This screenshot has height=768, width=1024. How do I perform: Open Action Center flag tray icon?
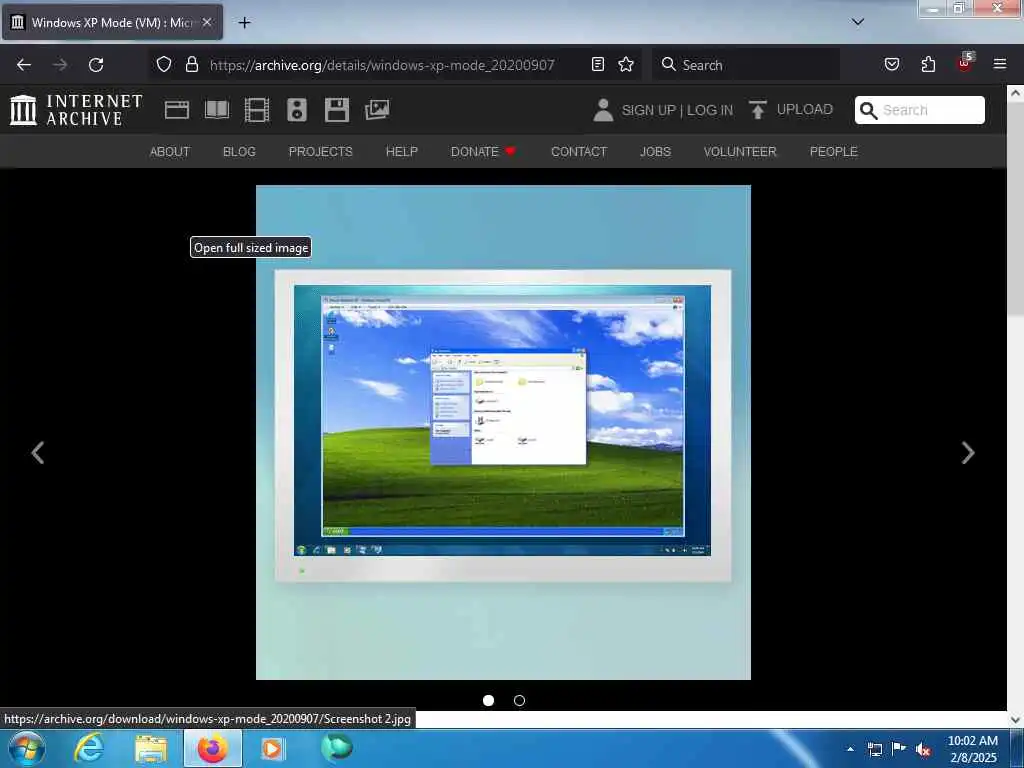899,749
